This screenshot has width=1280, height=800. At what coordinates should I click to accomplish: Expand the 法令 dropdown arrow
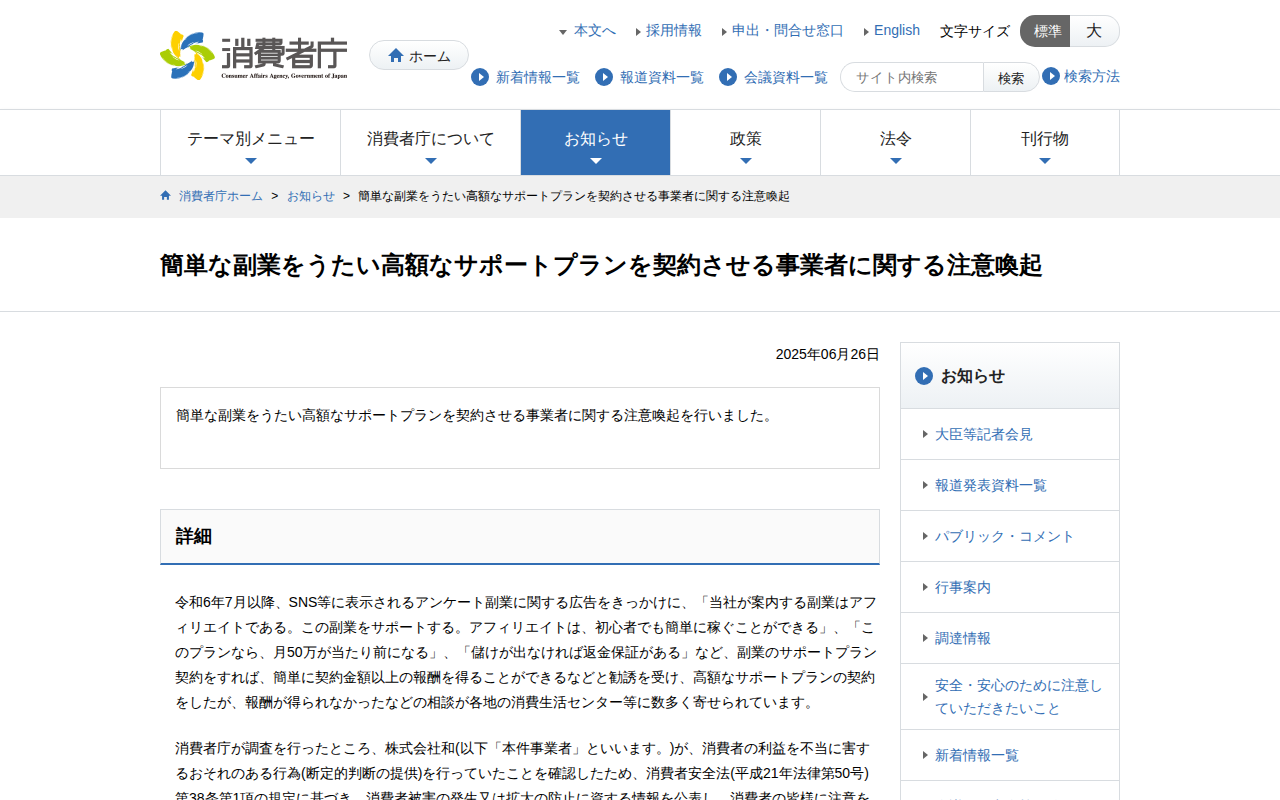[x=896, y=161]
